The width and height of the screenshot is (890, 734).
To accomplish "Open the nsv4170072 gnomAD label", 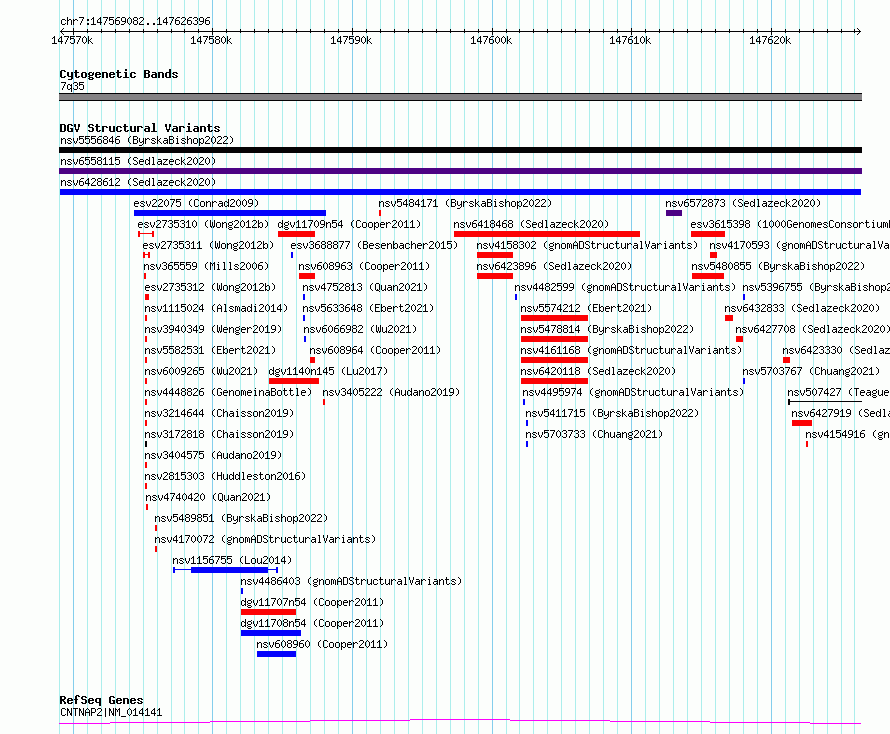I will [x=265, y=539].
